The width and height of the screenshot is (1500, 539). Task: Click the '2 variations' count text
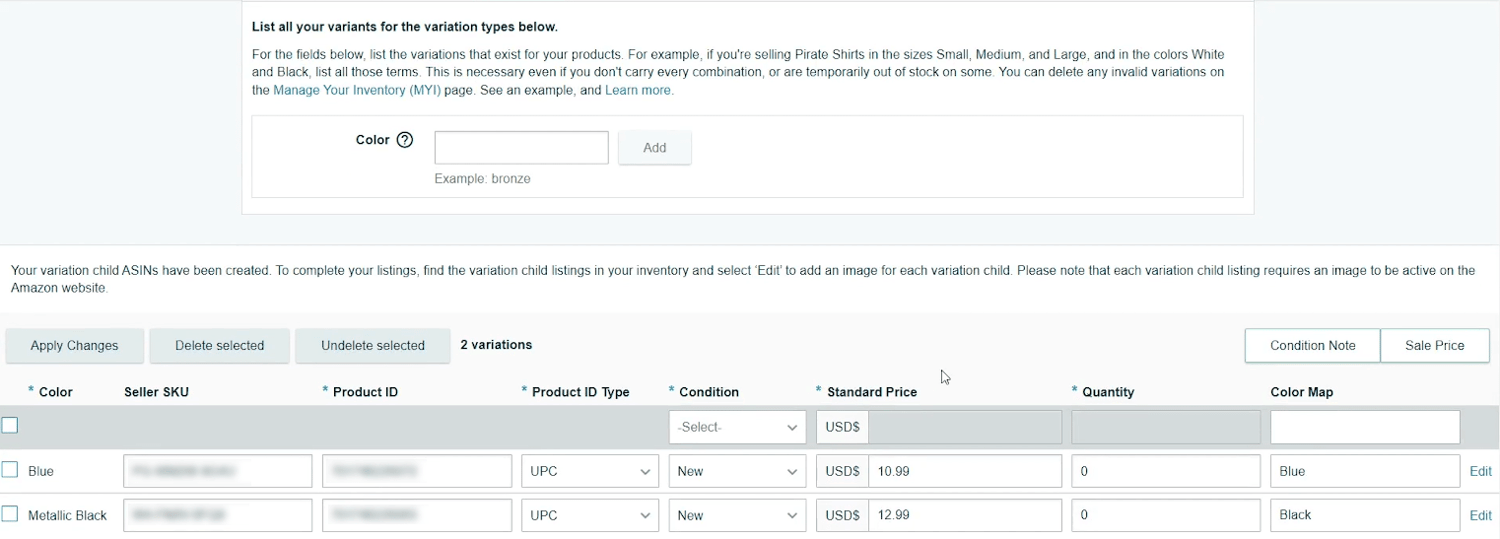coord(496,344)
